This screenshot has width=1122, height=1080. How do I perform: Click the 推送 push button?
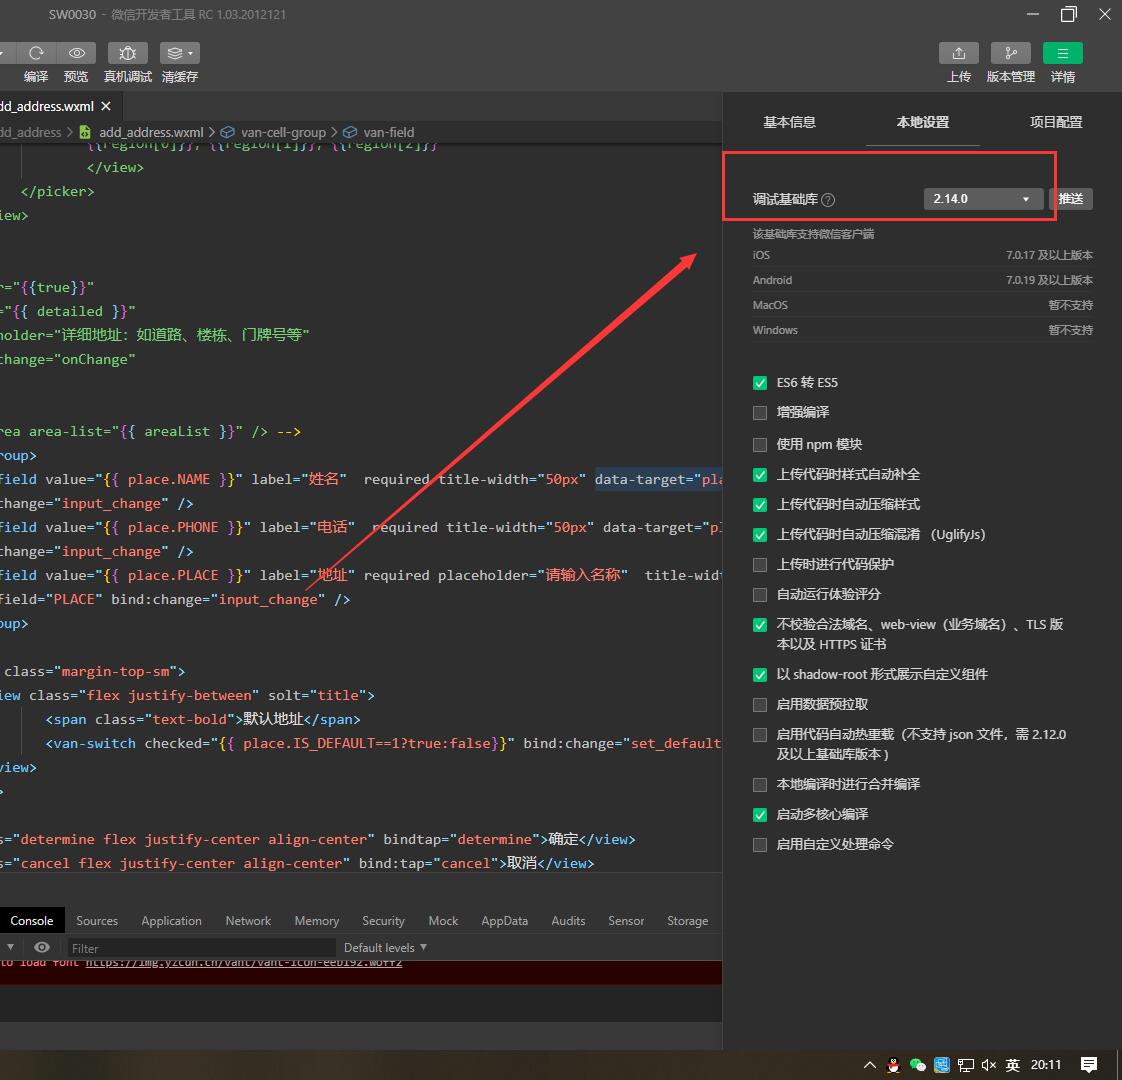pyautogui.click(x=1070, y=199)
